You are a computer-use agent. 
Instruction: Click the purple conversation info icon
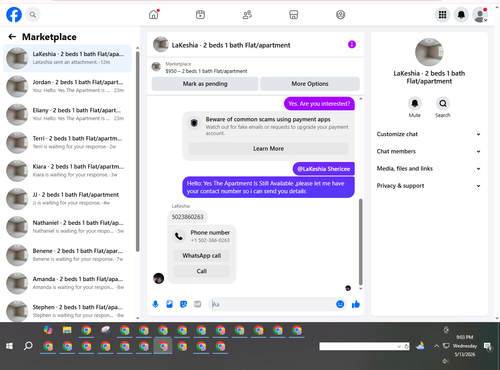(352, 44)
